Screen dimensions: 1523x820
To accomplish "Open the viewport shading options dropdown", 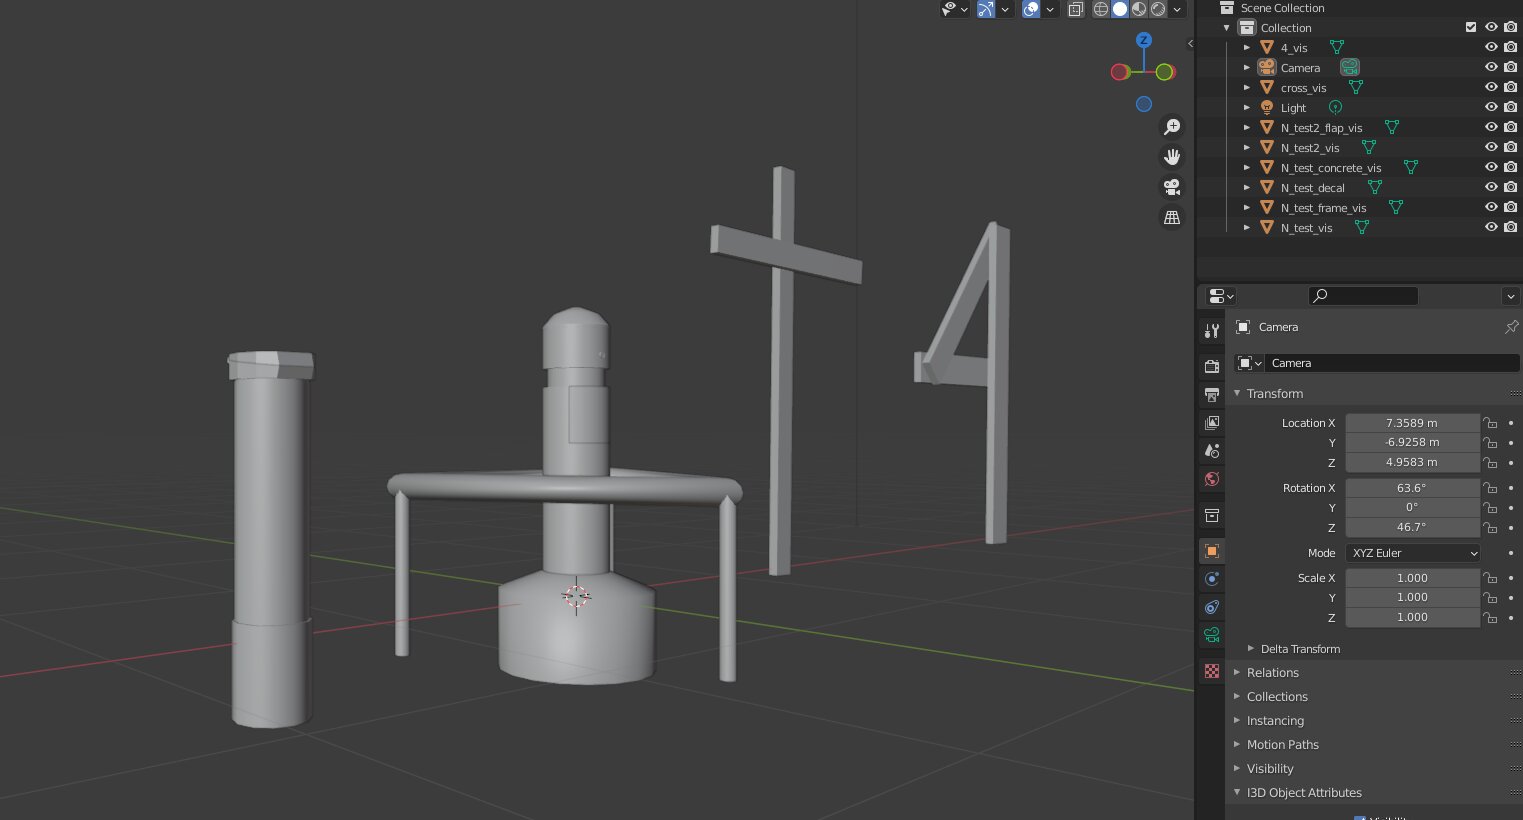I will pyautogui.click(x=1178, y=9).
